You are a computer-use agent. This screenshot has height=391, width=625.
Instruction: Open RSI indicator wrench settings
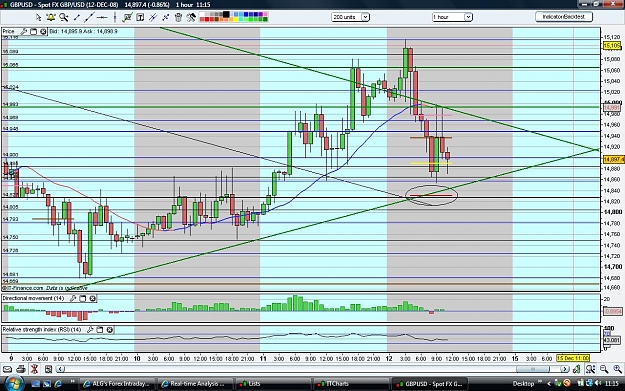coord(90,330)
